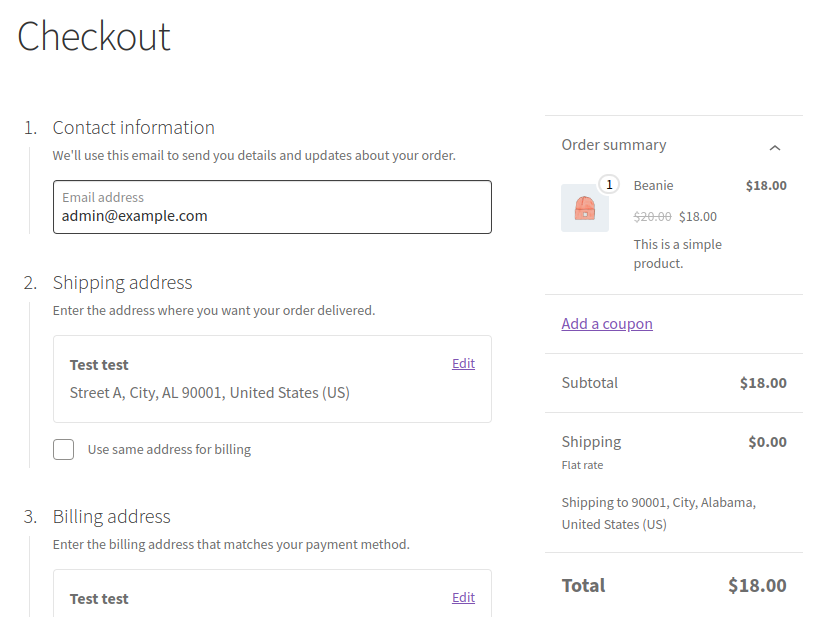Click the Order summary heading
This screenshot has width=818, height=617.
pyautogui.click(x=613, y=145)
